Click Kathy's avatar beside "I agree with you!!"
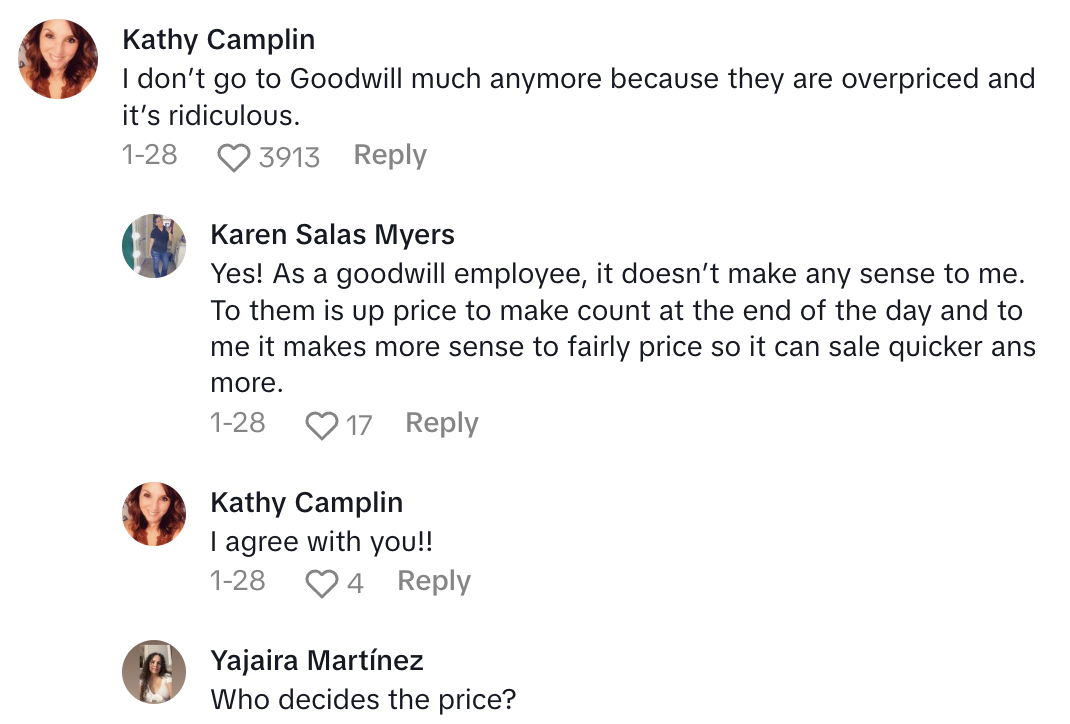1070x724 pixels. (154, 514)
